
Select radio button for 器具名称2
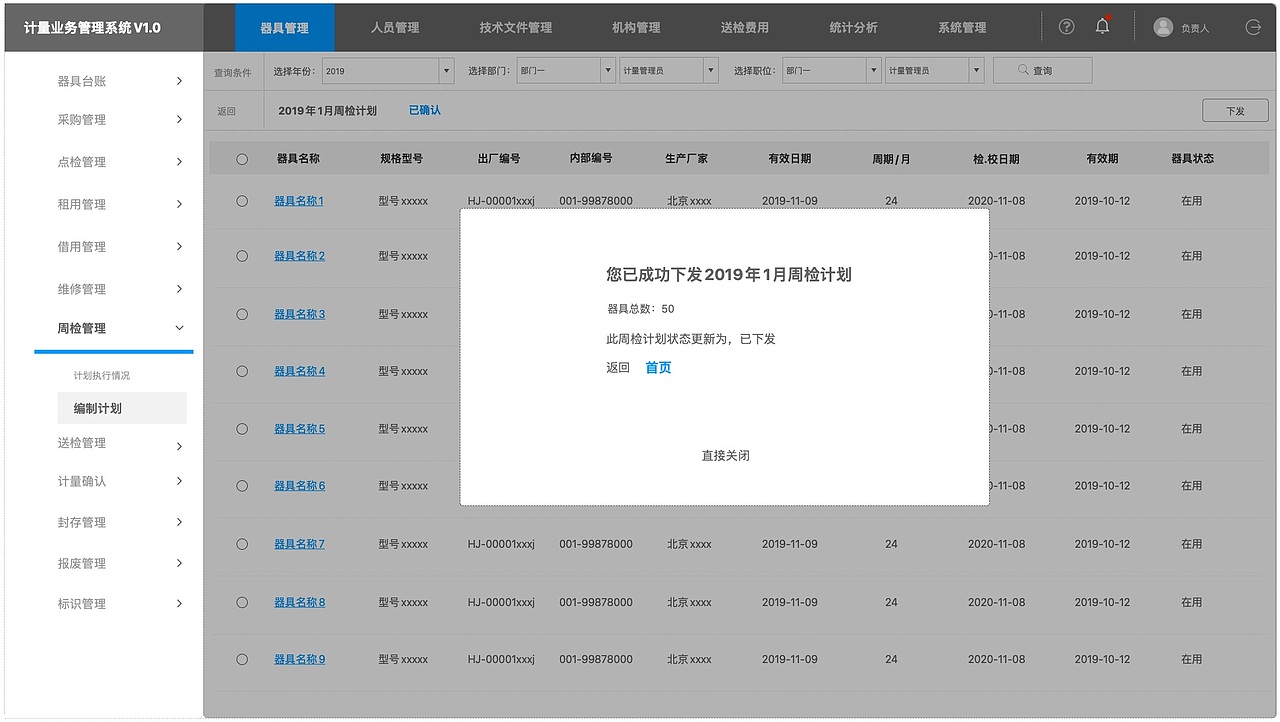242,256
